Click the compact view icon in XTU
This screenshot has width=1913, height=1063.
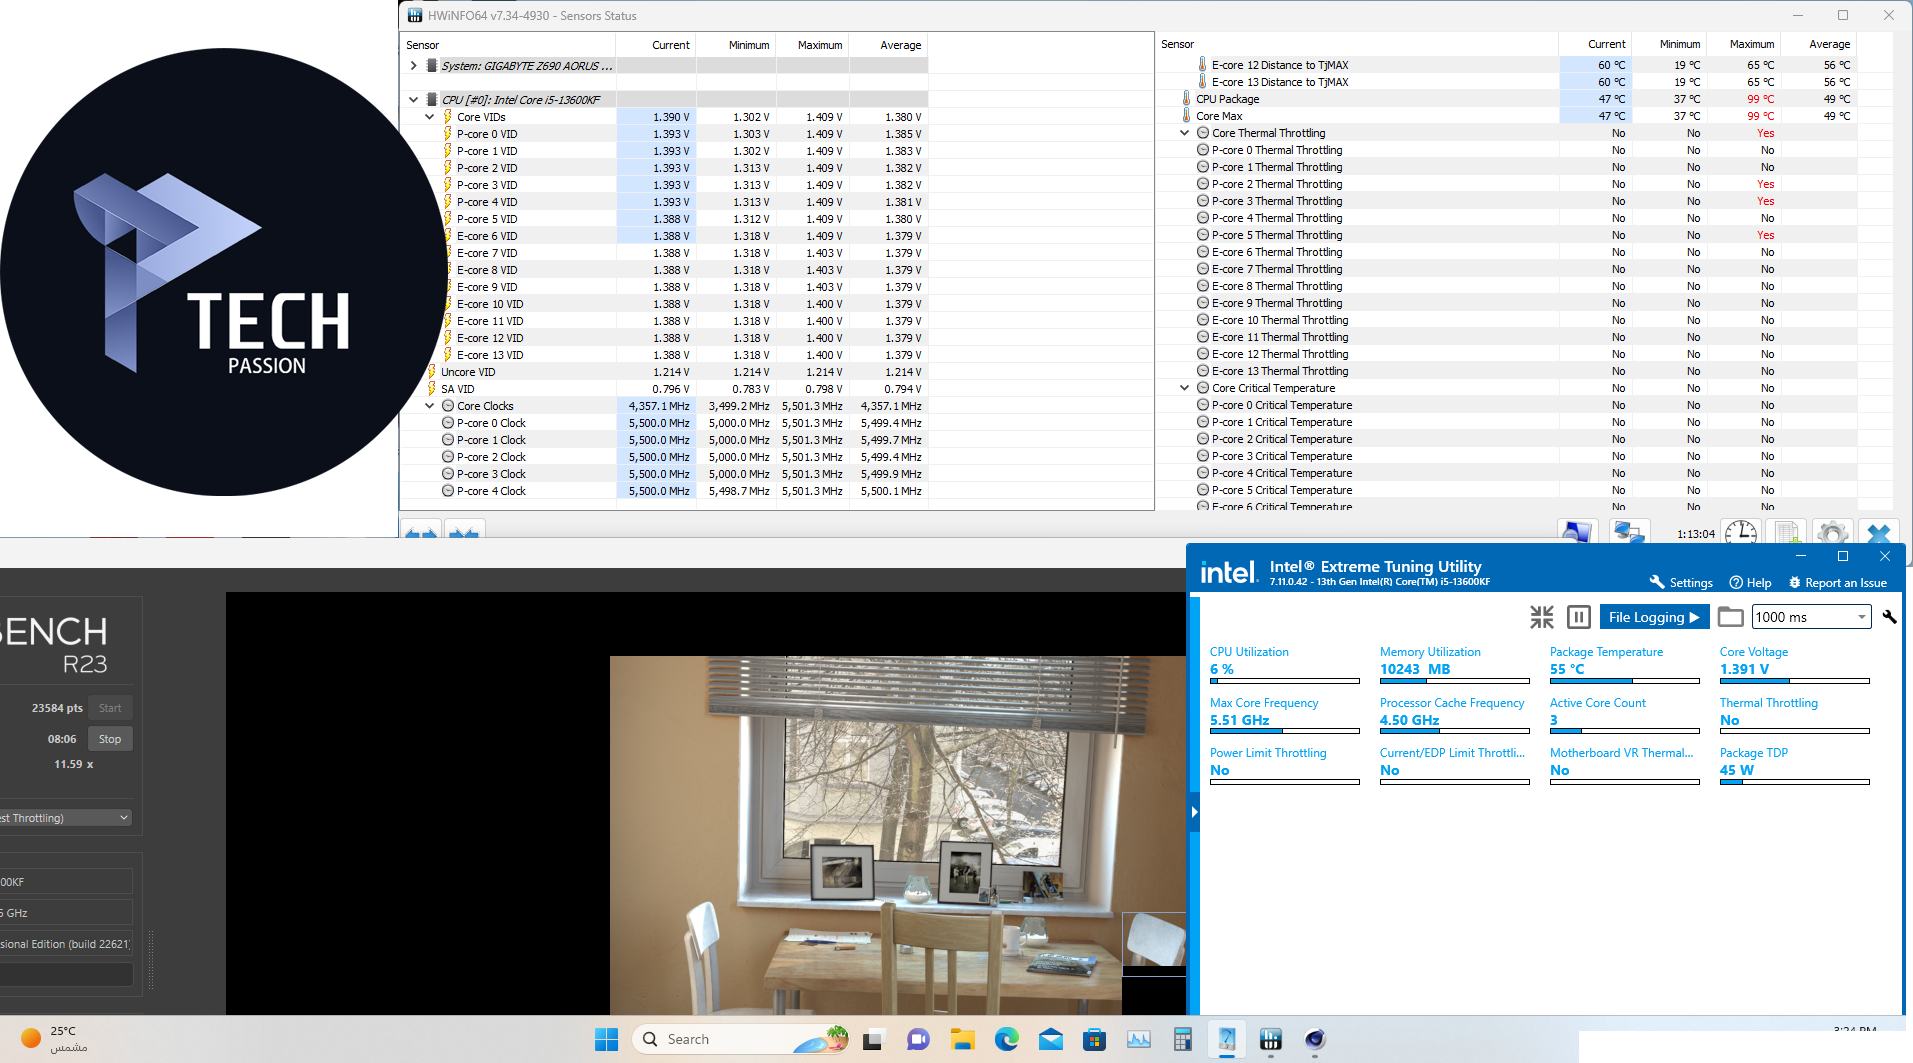[x=1541, y=617]
